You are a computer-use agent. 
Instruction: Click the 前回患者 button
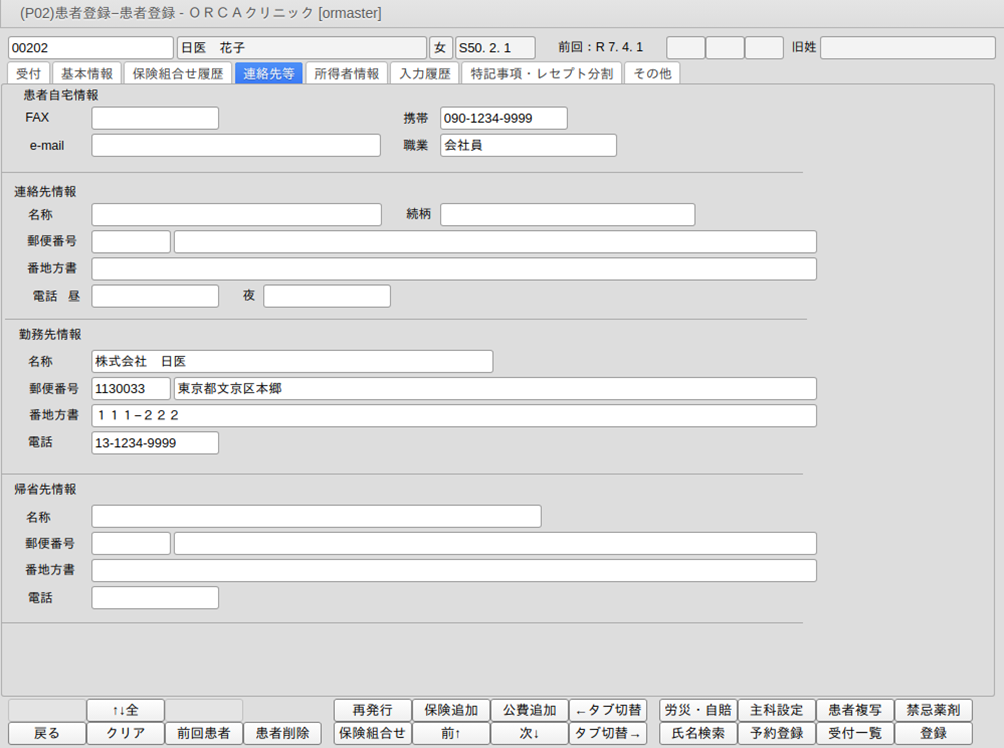click(203, 733)
